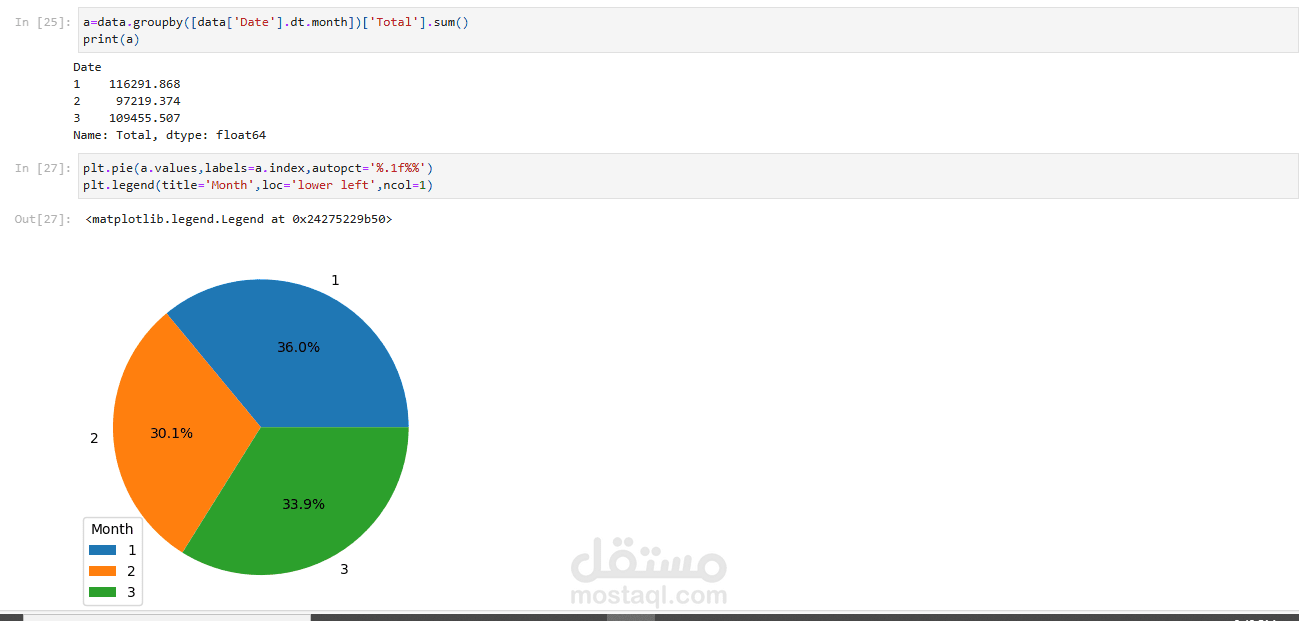The height and width of the screenshot is (621, 1299).
Task: Click the 'Date' header in printed output
Action: tap(87, 67)
